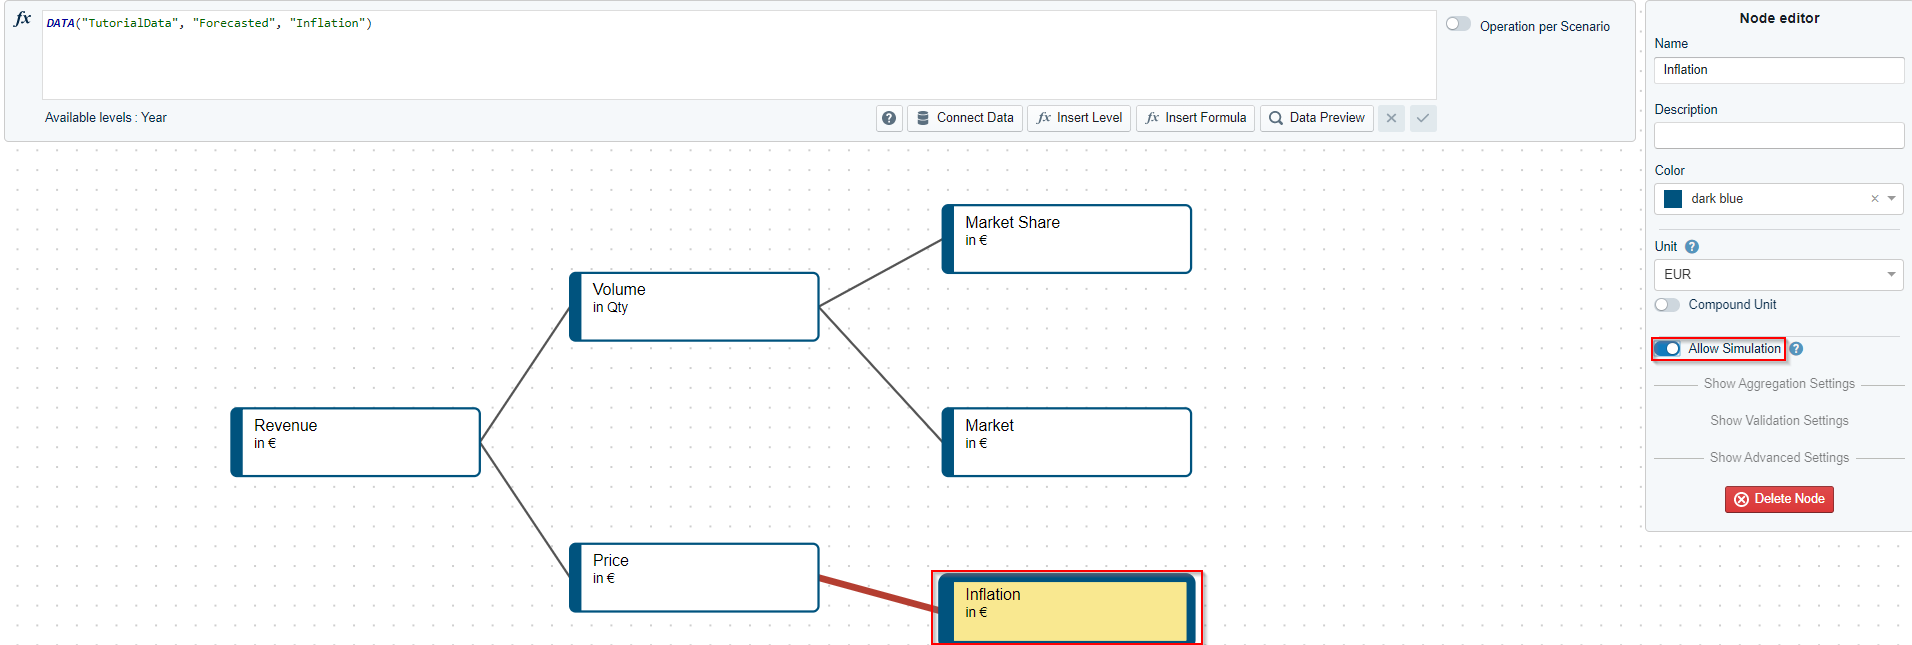Click the formula editor help question mark icon
Screen dimensions: 1912x645
click(x=889, y=118)
